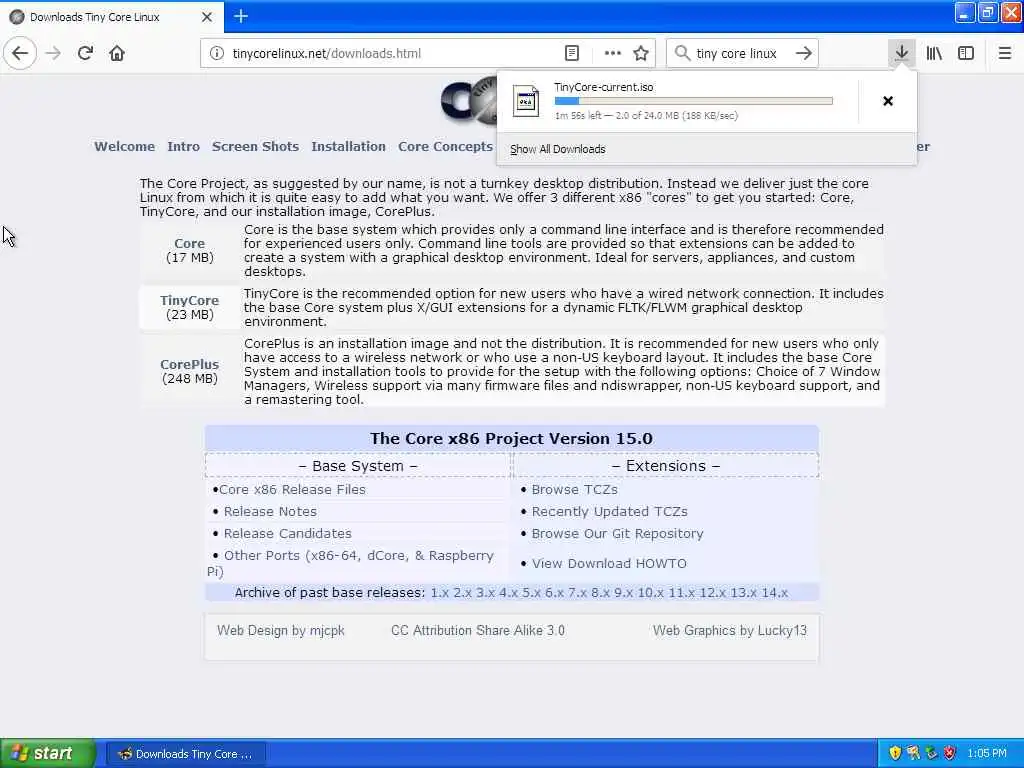Click the 1:05 PM taskbar clock
The height and width of the screenshot is (768, 1024).
(987, 753)
